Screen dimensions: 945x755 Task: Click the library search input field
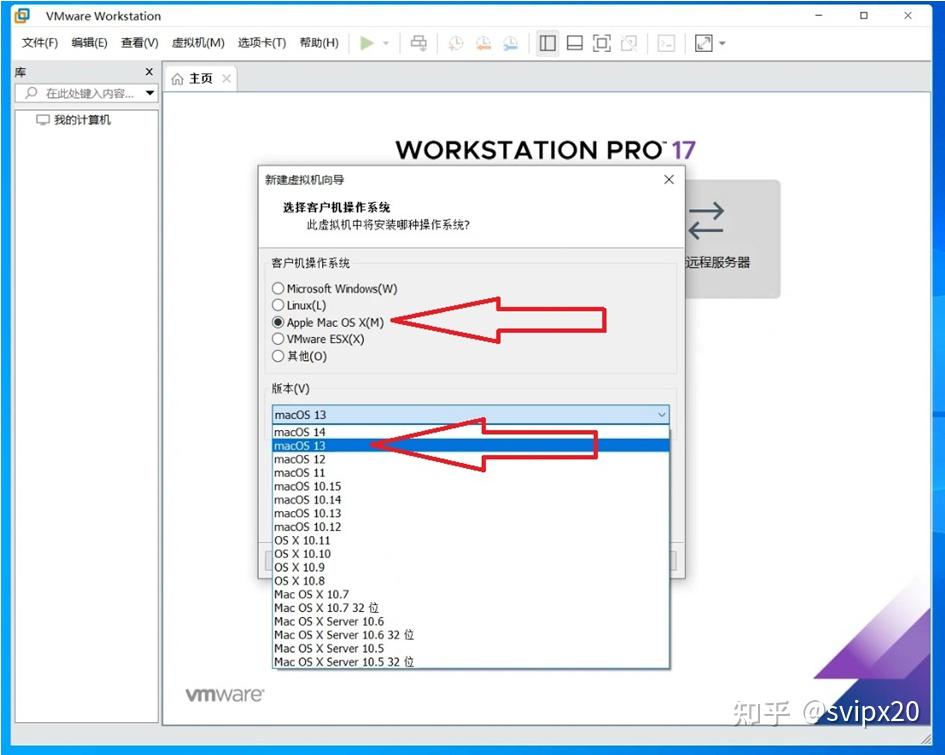click(89, 93)
